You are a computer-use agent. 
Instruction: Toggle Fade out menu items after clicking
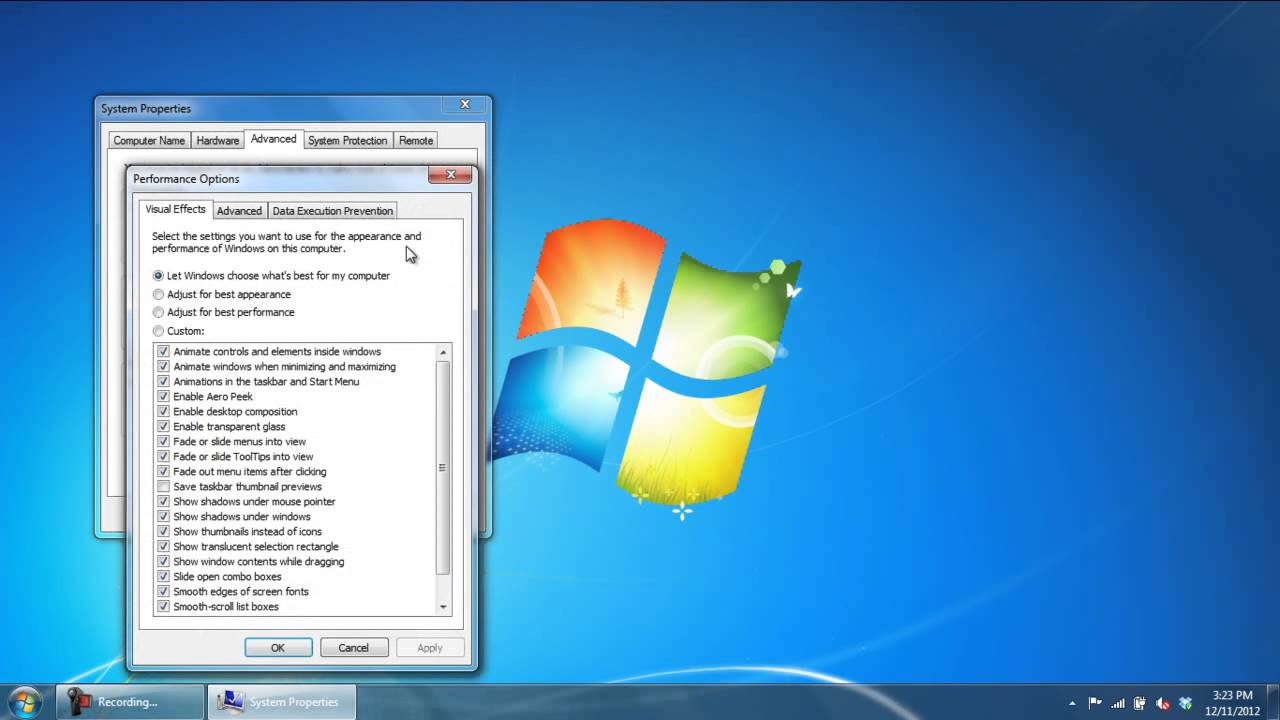[164, 472]
